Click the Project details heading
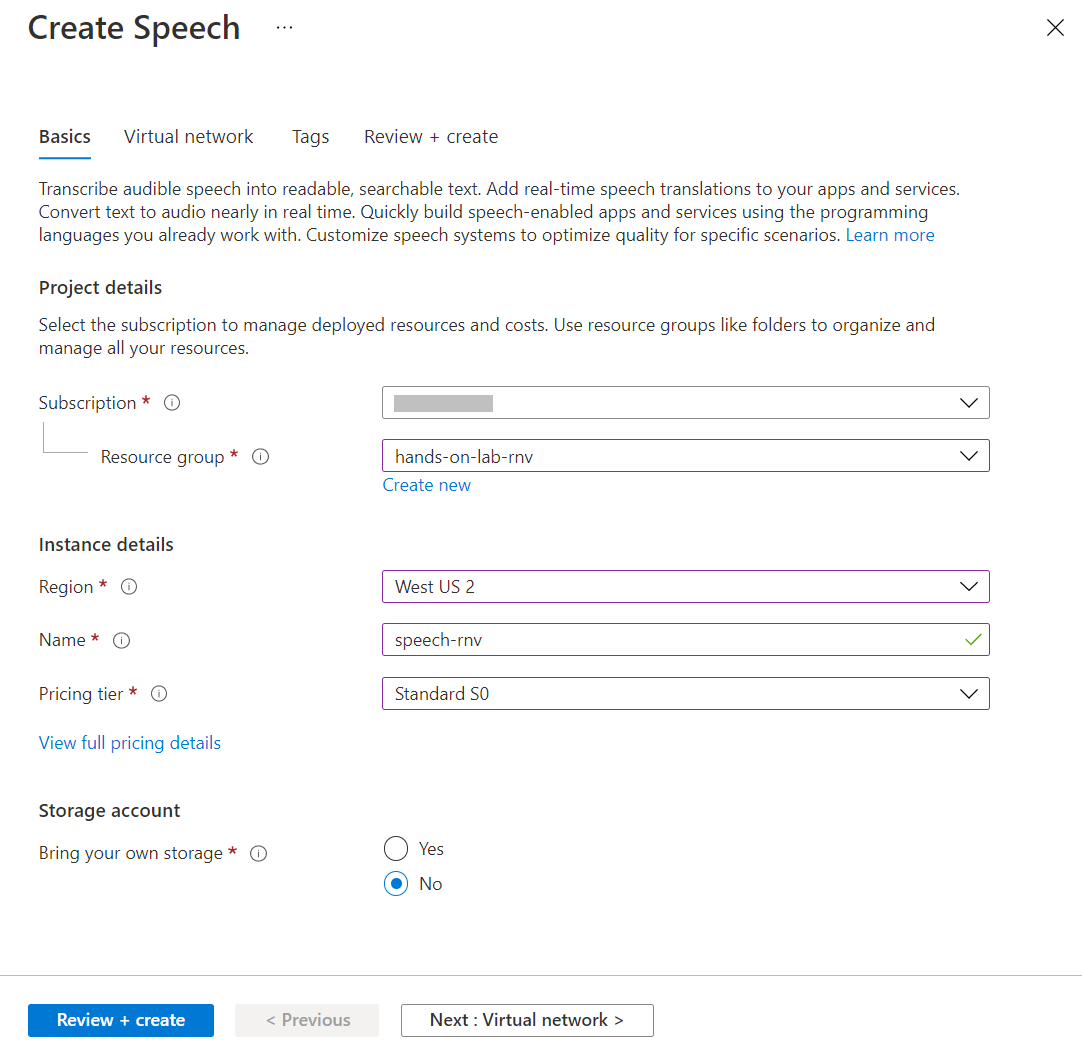 click(x=100, y=288)
